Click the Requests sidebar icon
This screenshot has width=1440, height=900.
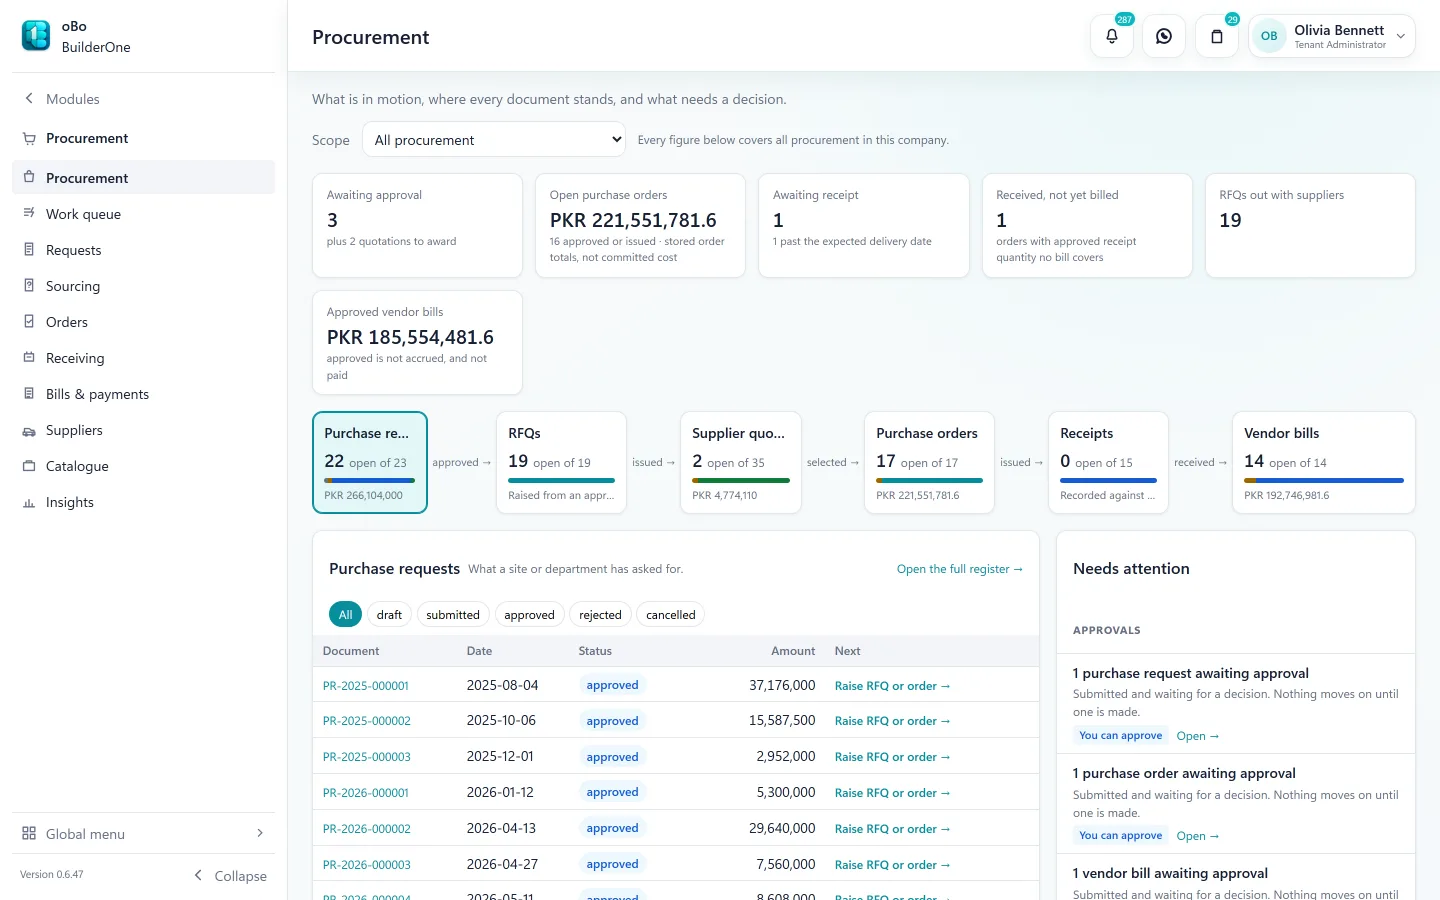[x=29, y=249]
